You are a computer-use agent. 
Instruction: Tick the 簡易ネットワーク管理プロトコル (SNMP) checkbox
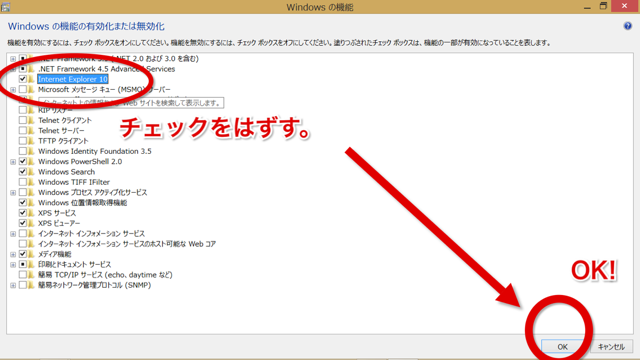coord(23,285)
